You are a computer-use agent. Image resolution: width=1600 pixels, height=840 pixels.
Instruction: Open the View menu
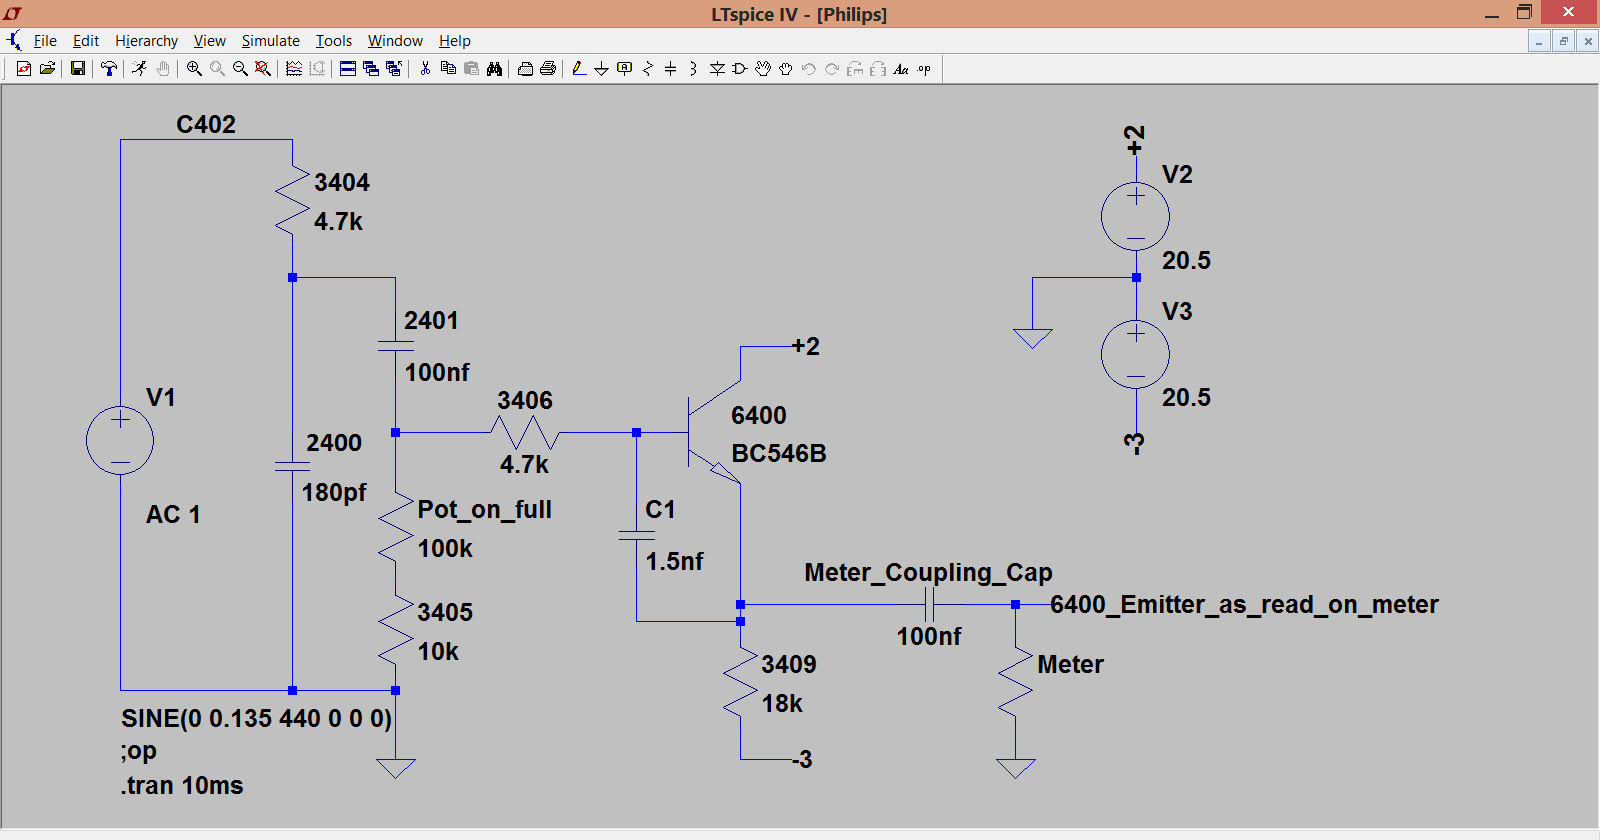point(209,41)
